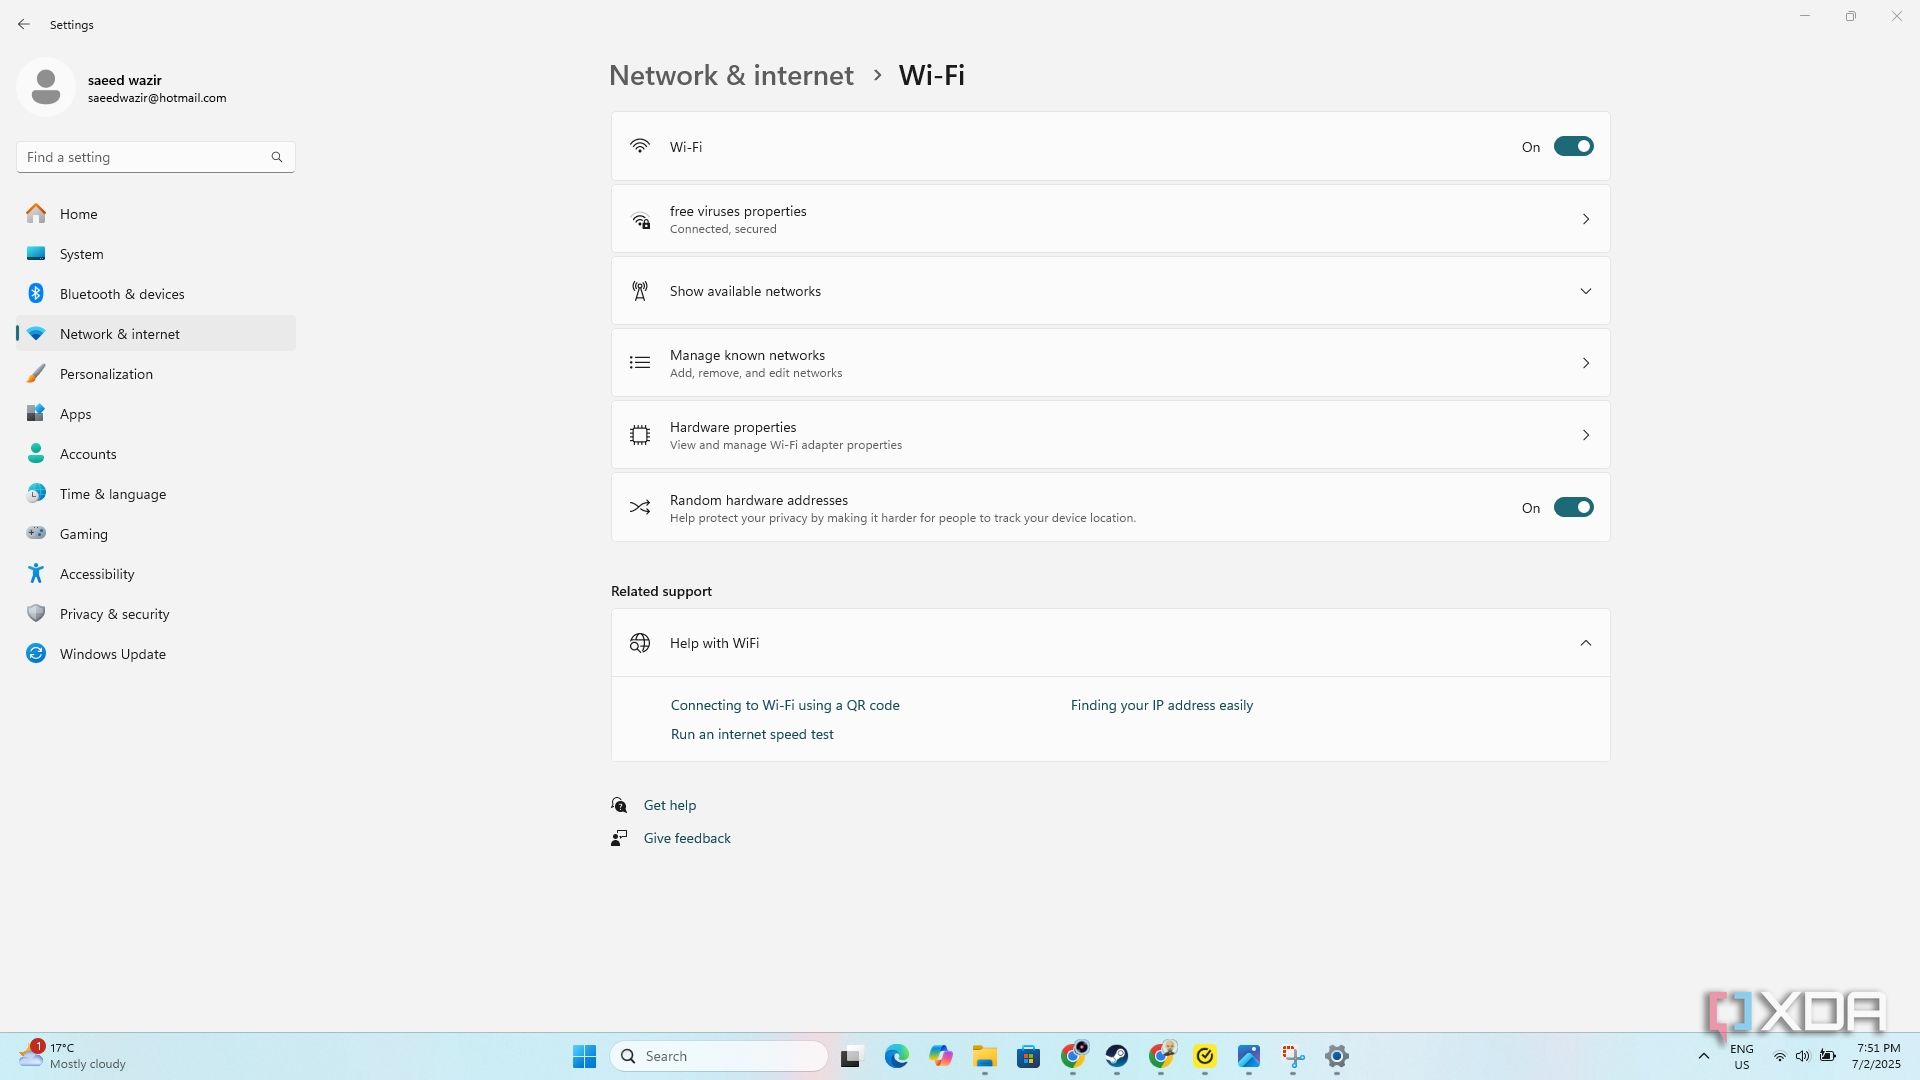Open clock and date in taskbar
The width and height of the screenshot is (1920, 1080).
tap(1876, 1056)
